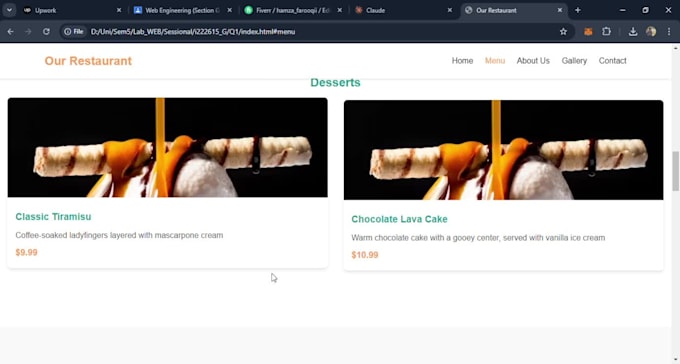Image resolution: width=680 pixels, height=364 pixels.
Task: Select the Menu nav link
Action: click(x=495, y=61)
